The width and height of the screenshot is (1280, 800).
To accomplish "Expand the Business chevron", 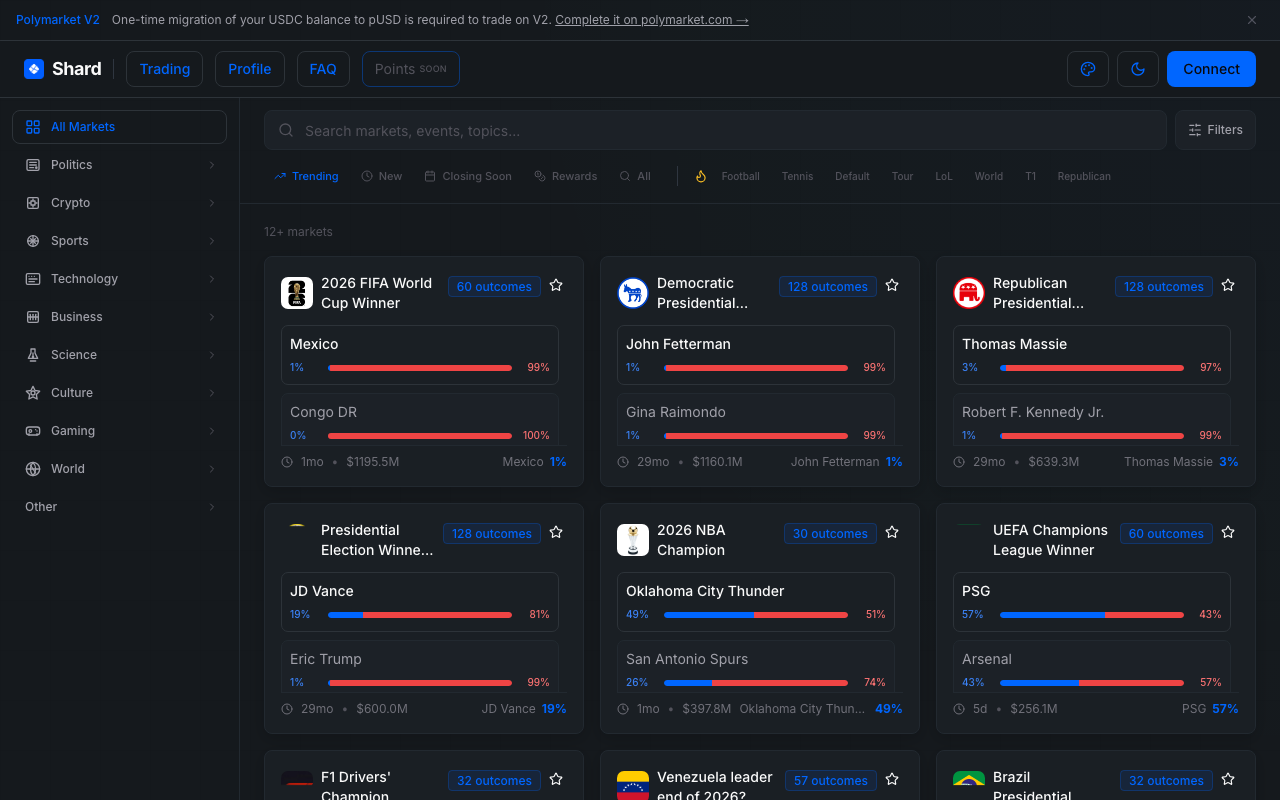I will [212, 317].
